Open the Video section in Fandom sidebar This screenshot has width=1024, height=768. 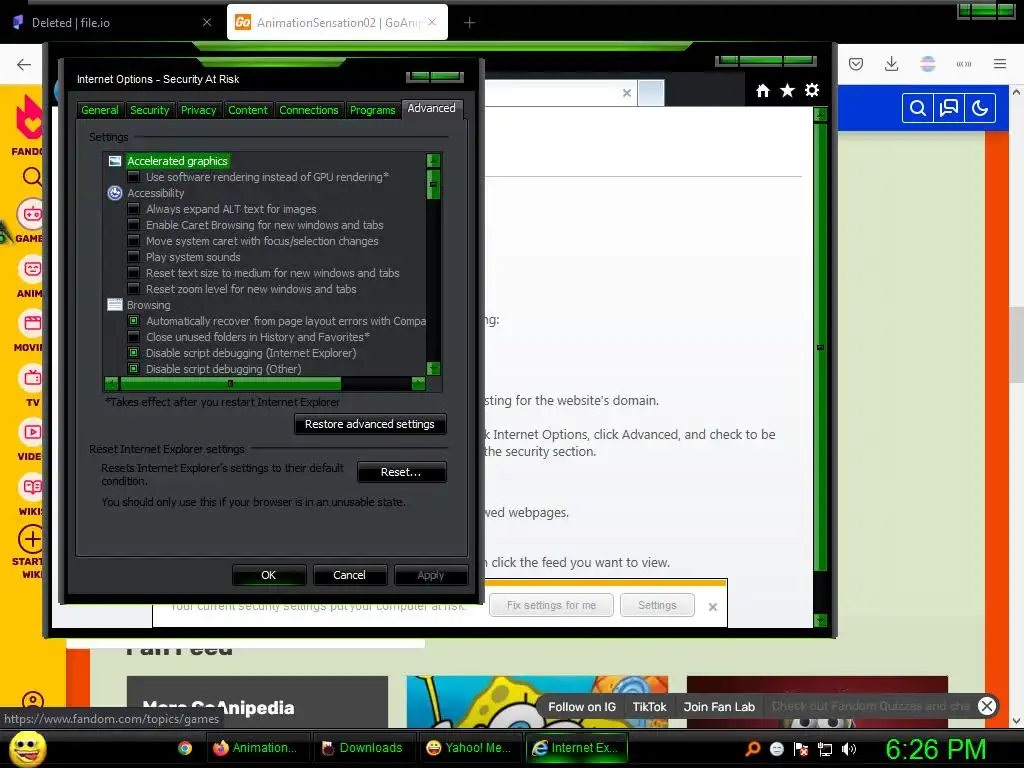[31, 440]
